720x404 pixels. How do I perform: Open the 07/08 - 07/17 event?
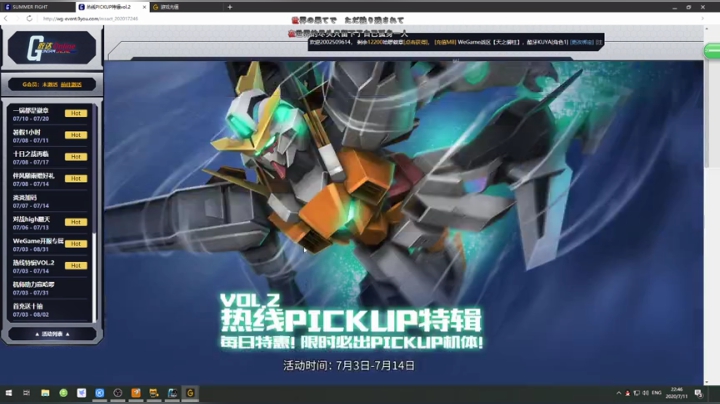(50, 158)
